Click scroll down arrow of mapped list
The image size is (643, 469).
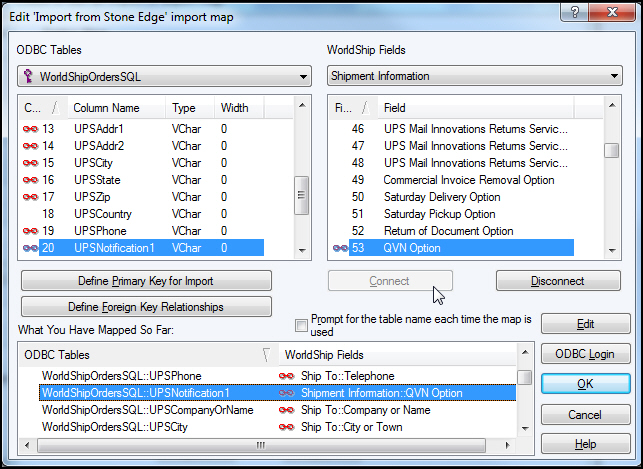pos(525,428)
